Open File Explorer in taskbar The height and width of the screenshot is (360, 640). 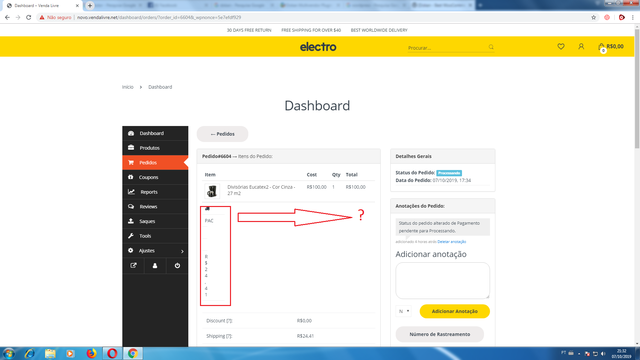point(50,353)
